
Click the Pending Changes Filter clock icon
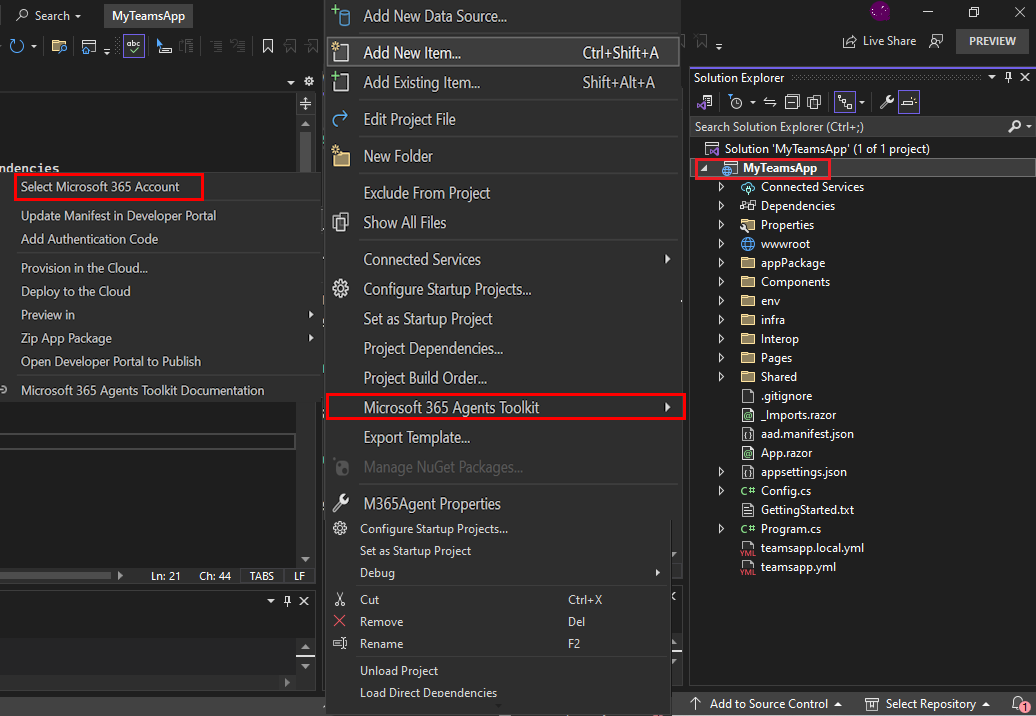[x=735, y=102]
